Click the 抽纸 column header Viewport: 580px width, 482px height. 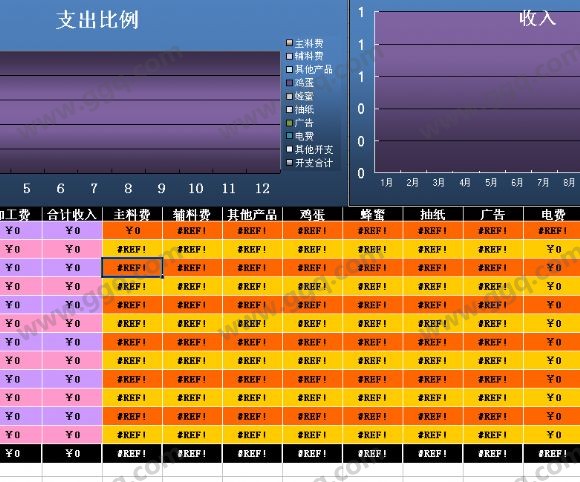433,215
